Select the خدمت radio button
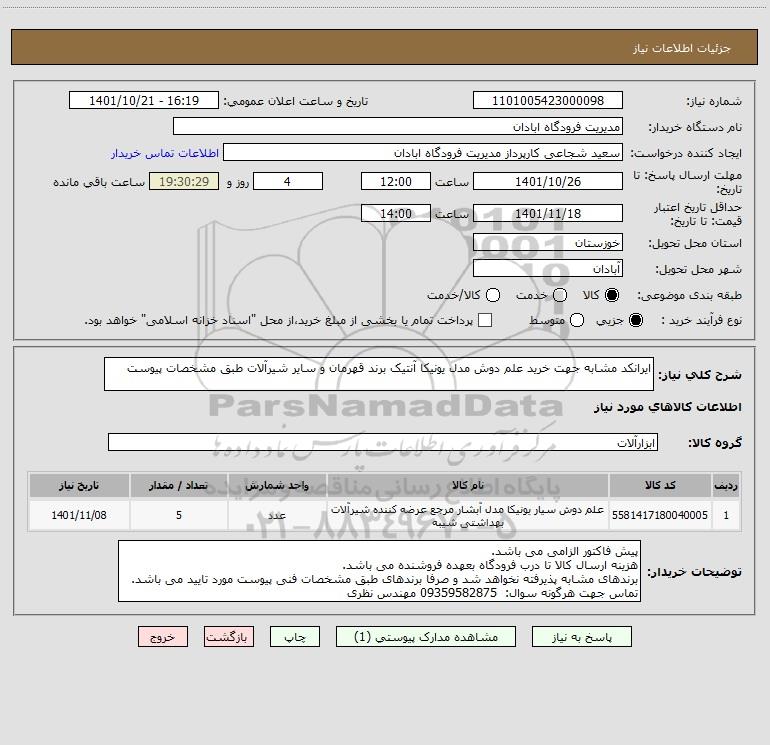The height and width of the screenshot is (745, 770). tap(560, 295)
